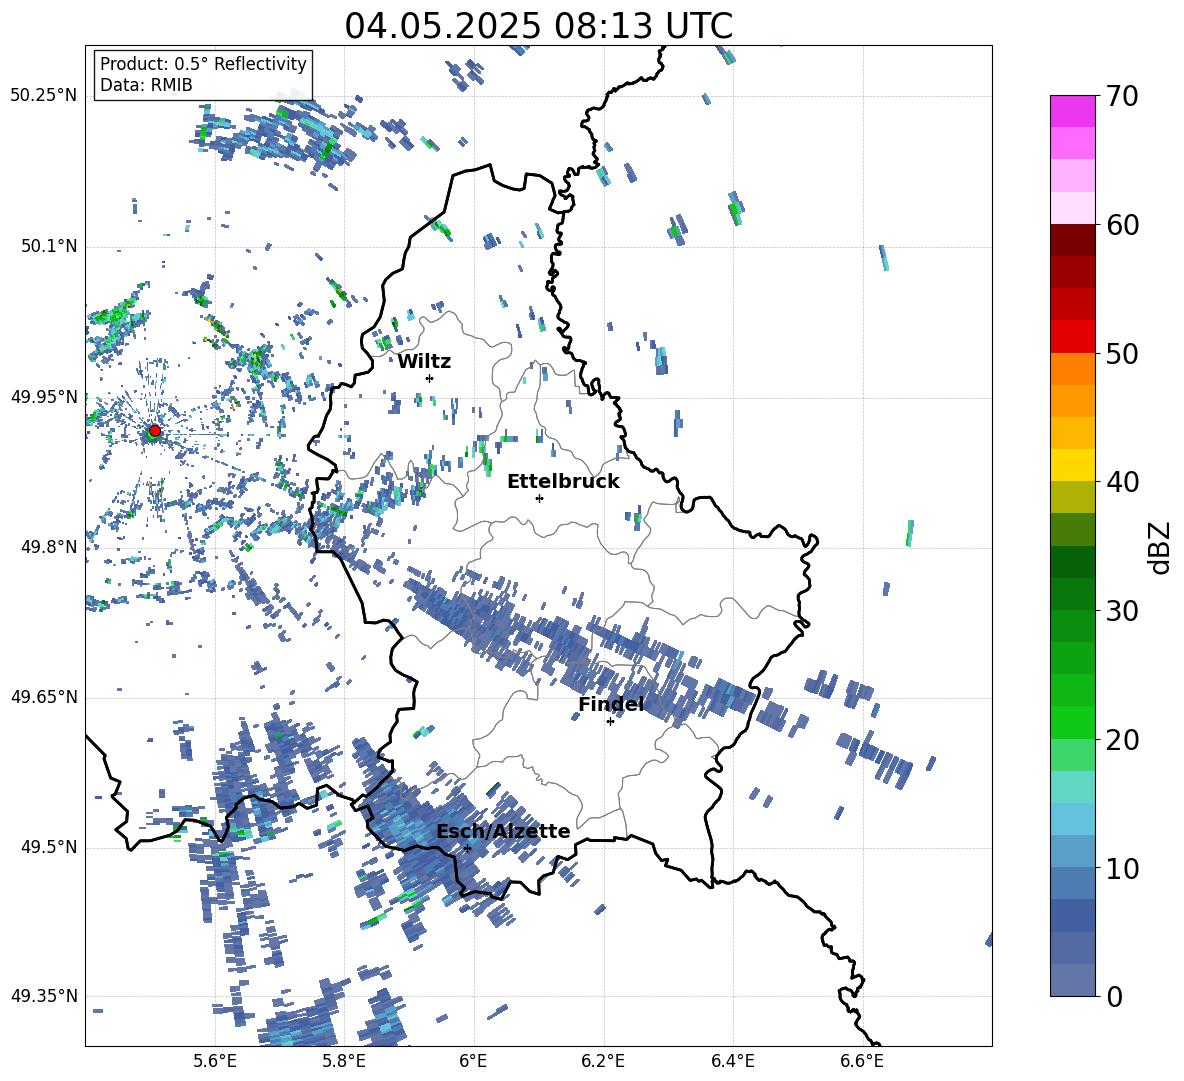The height and width of the screenshot is (1081, 1184).
Task: Click the colorbar tick label 20
Action: pos(1122,740)
